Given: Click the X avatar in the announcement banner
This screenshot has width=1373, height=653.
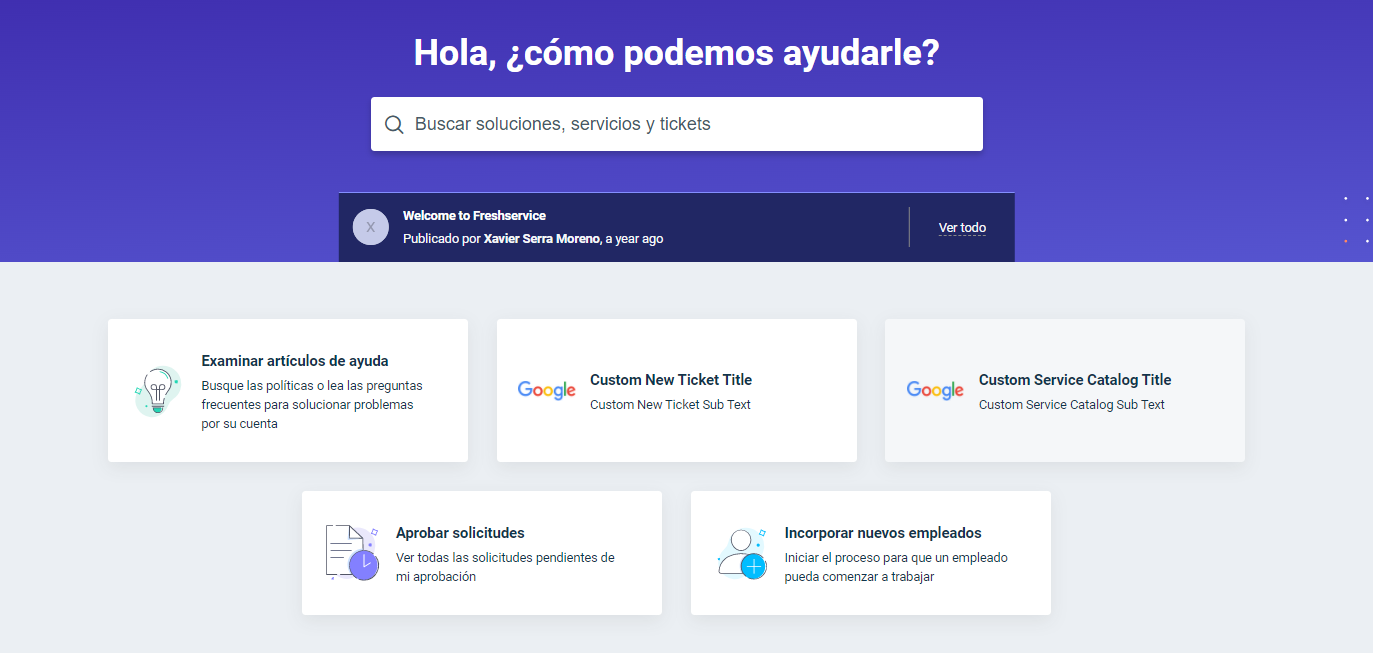Looking at the screenshot, I should coord(370,227).
